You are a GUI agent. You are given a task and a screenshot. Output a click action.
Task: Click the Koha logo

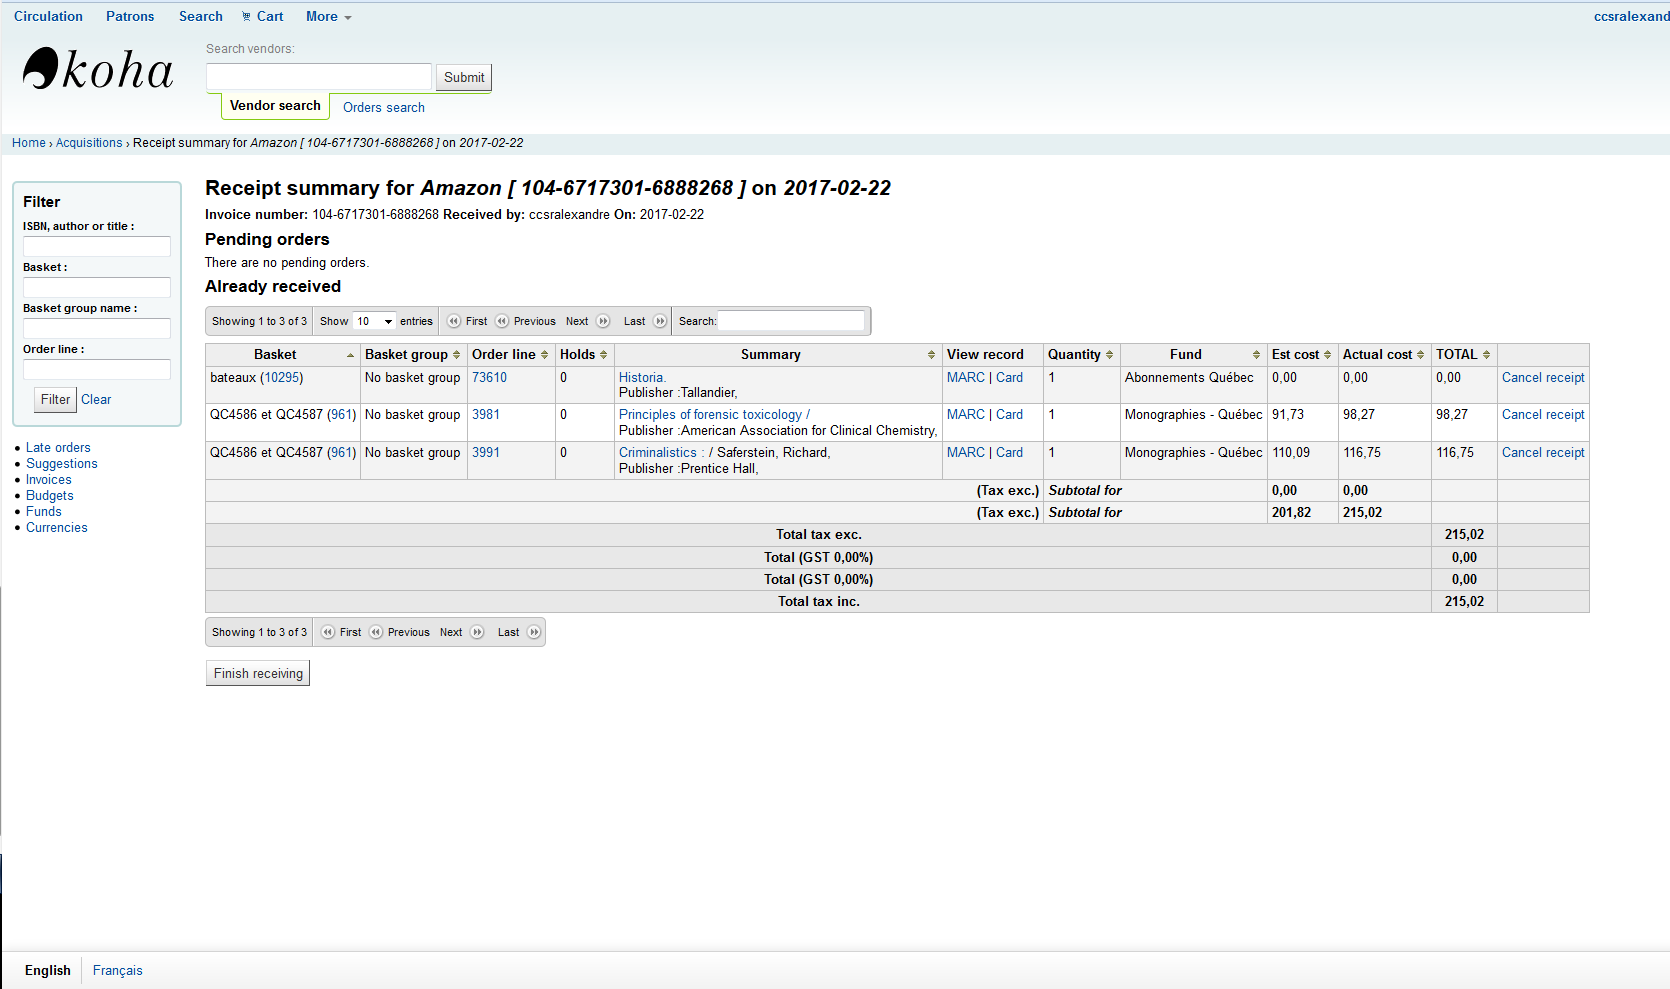pyautogui.click(x=98, y=70)
